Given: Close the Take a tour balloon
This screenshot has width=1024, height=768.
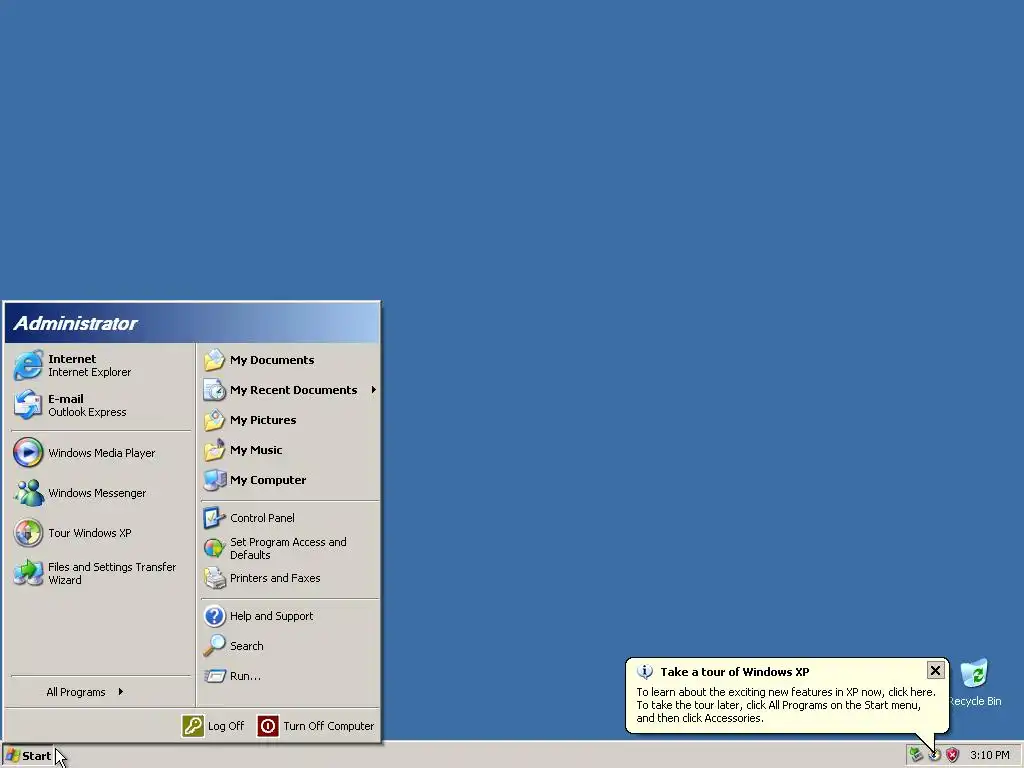Looking at the screenshot, I should tap(935, 670).
